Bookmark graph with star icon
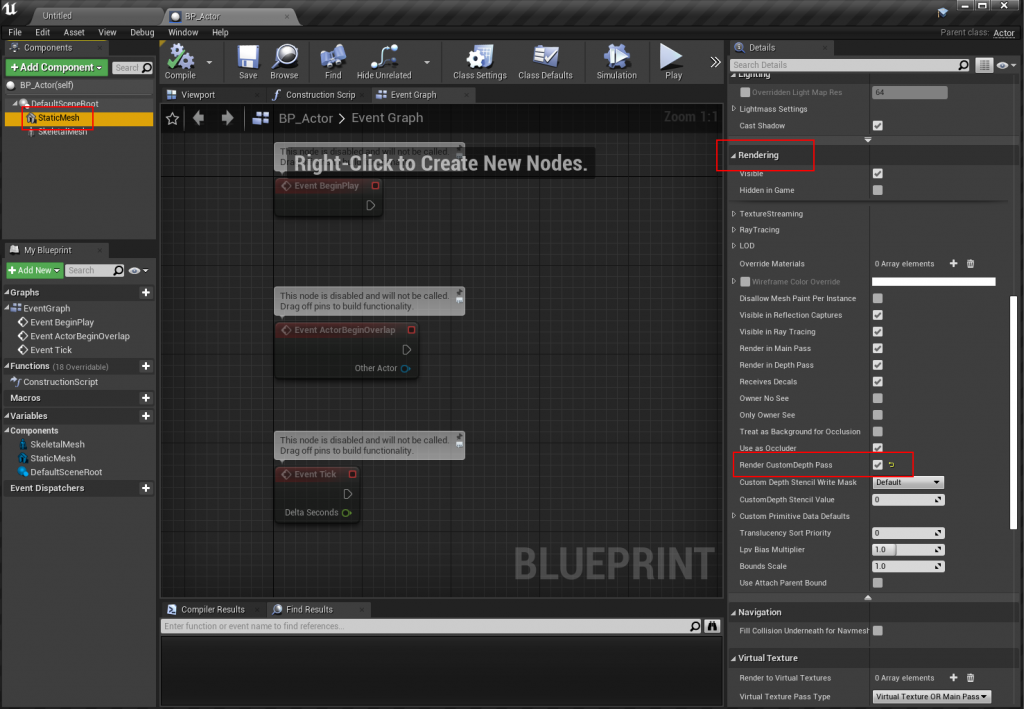The width and height of the screenshot is (1024, 709). click(x=172, y=118)
